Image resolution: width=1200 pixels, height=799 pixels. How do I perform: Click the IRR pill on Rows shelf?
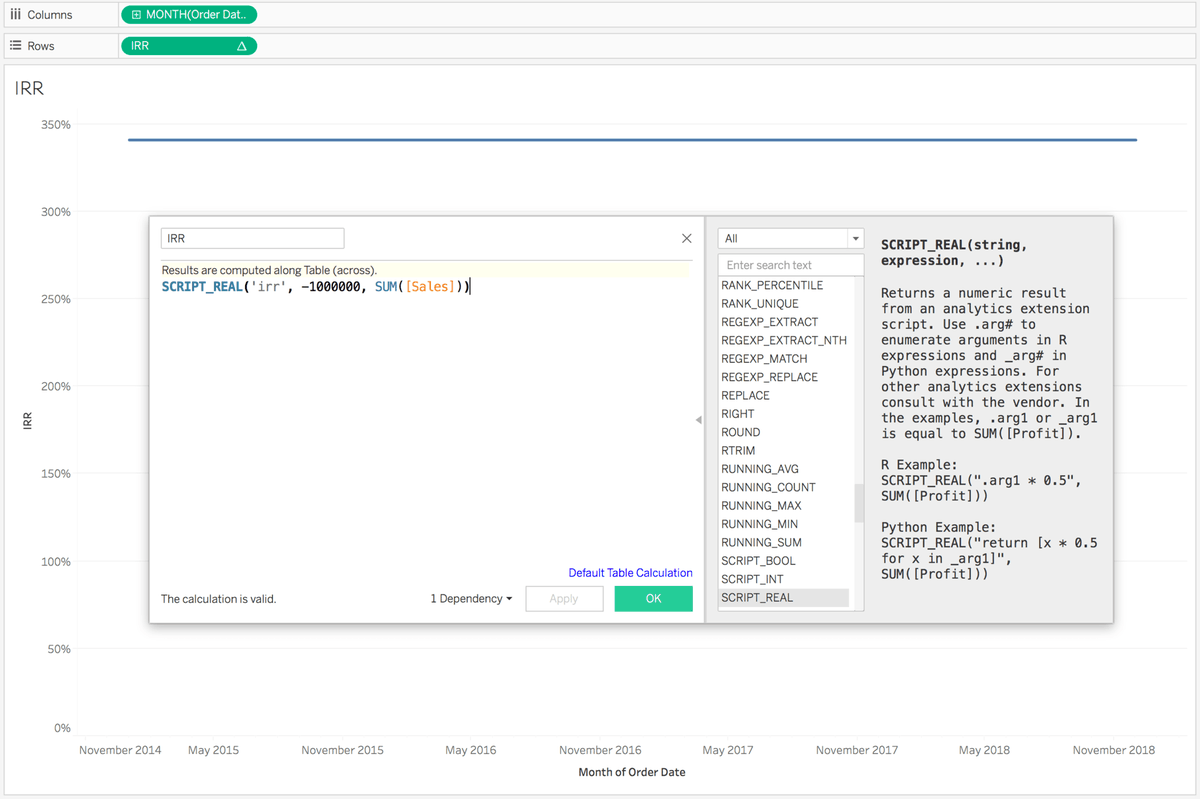click(x=188, y=46)
